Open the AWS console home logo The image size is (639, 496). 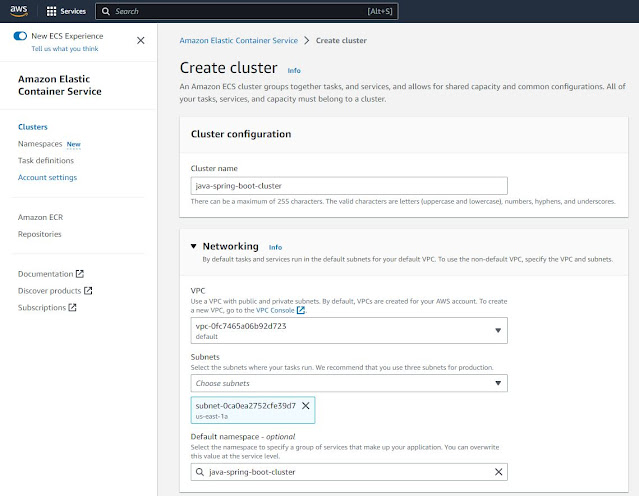(x=19, y=11)
